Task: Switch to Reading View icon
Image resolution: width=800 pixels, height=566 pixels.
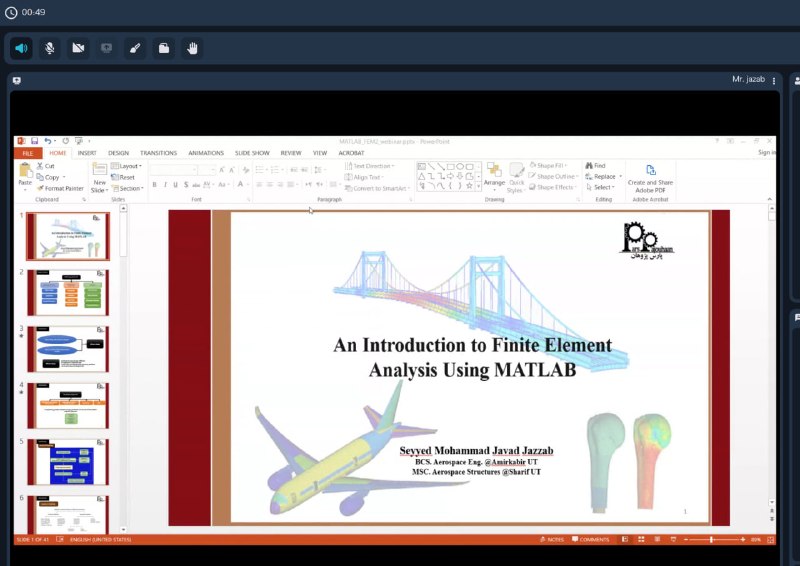Action: [x=657, y=539]
